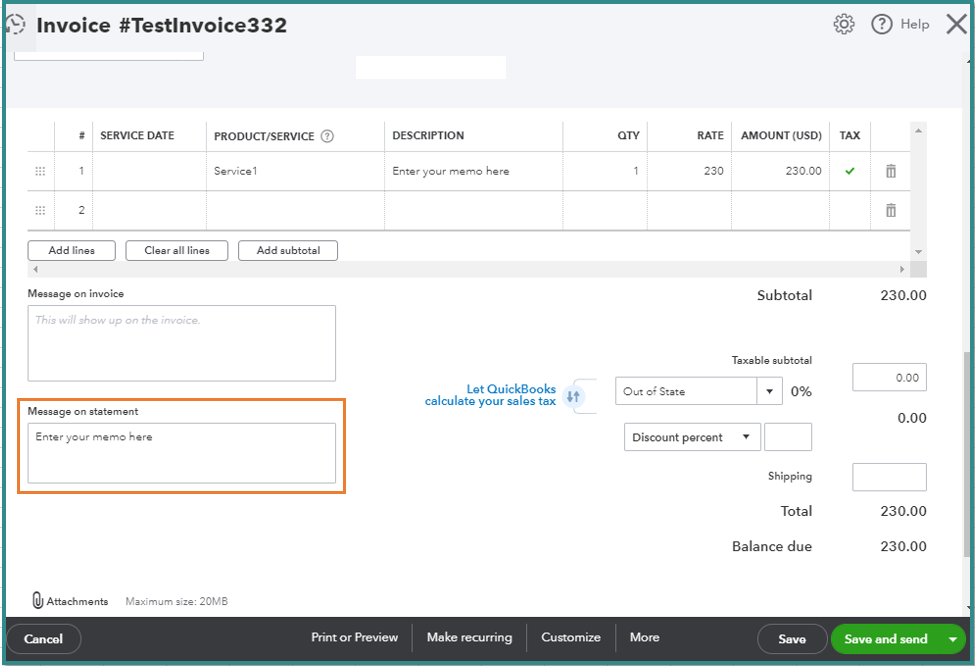Viewport: 975px width, 666px height.
Task: Click the horizontal scroll right arrow
Action: 902,269
